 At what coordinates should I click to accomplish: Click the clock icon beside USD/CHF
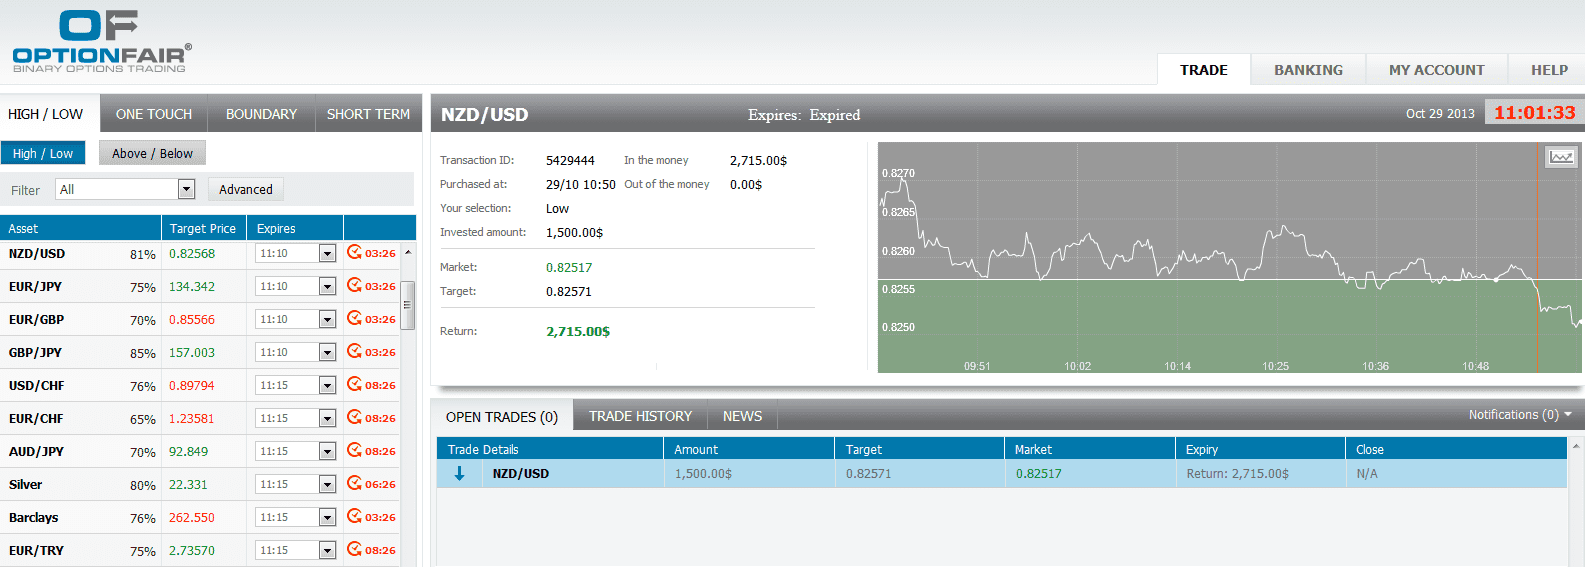354,384
